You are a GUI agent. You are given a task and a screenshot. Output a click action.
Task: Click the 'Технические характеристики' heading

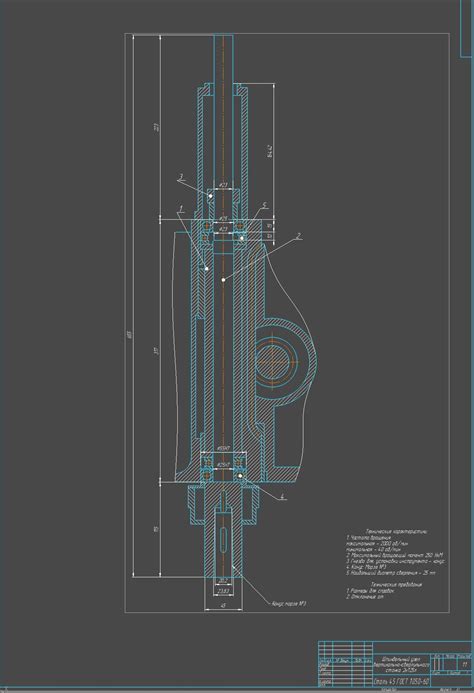396,532
